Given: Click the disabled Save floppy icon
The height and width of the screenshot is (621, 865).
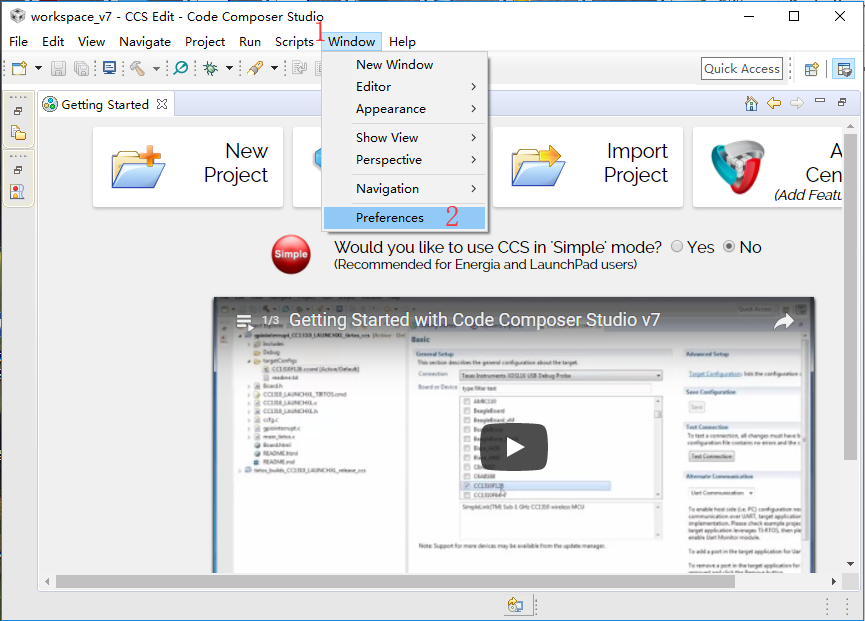Looking at the screenshot, I should coord(58,68).
